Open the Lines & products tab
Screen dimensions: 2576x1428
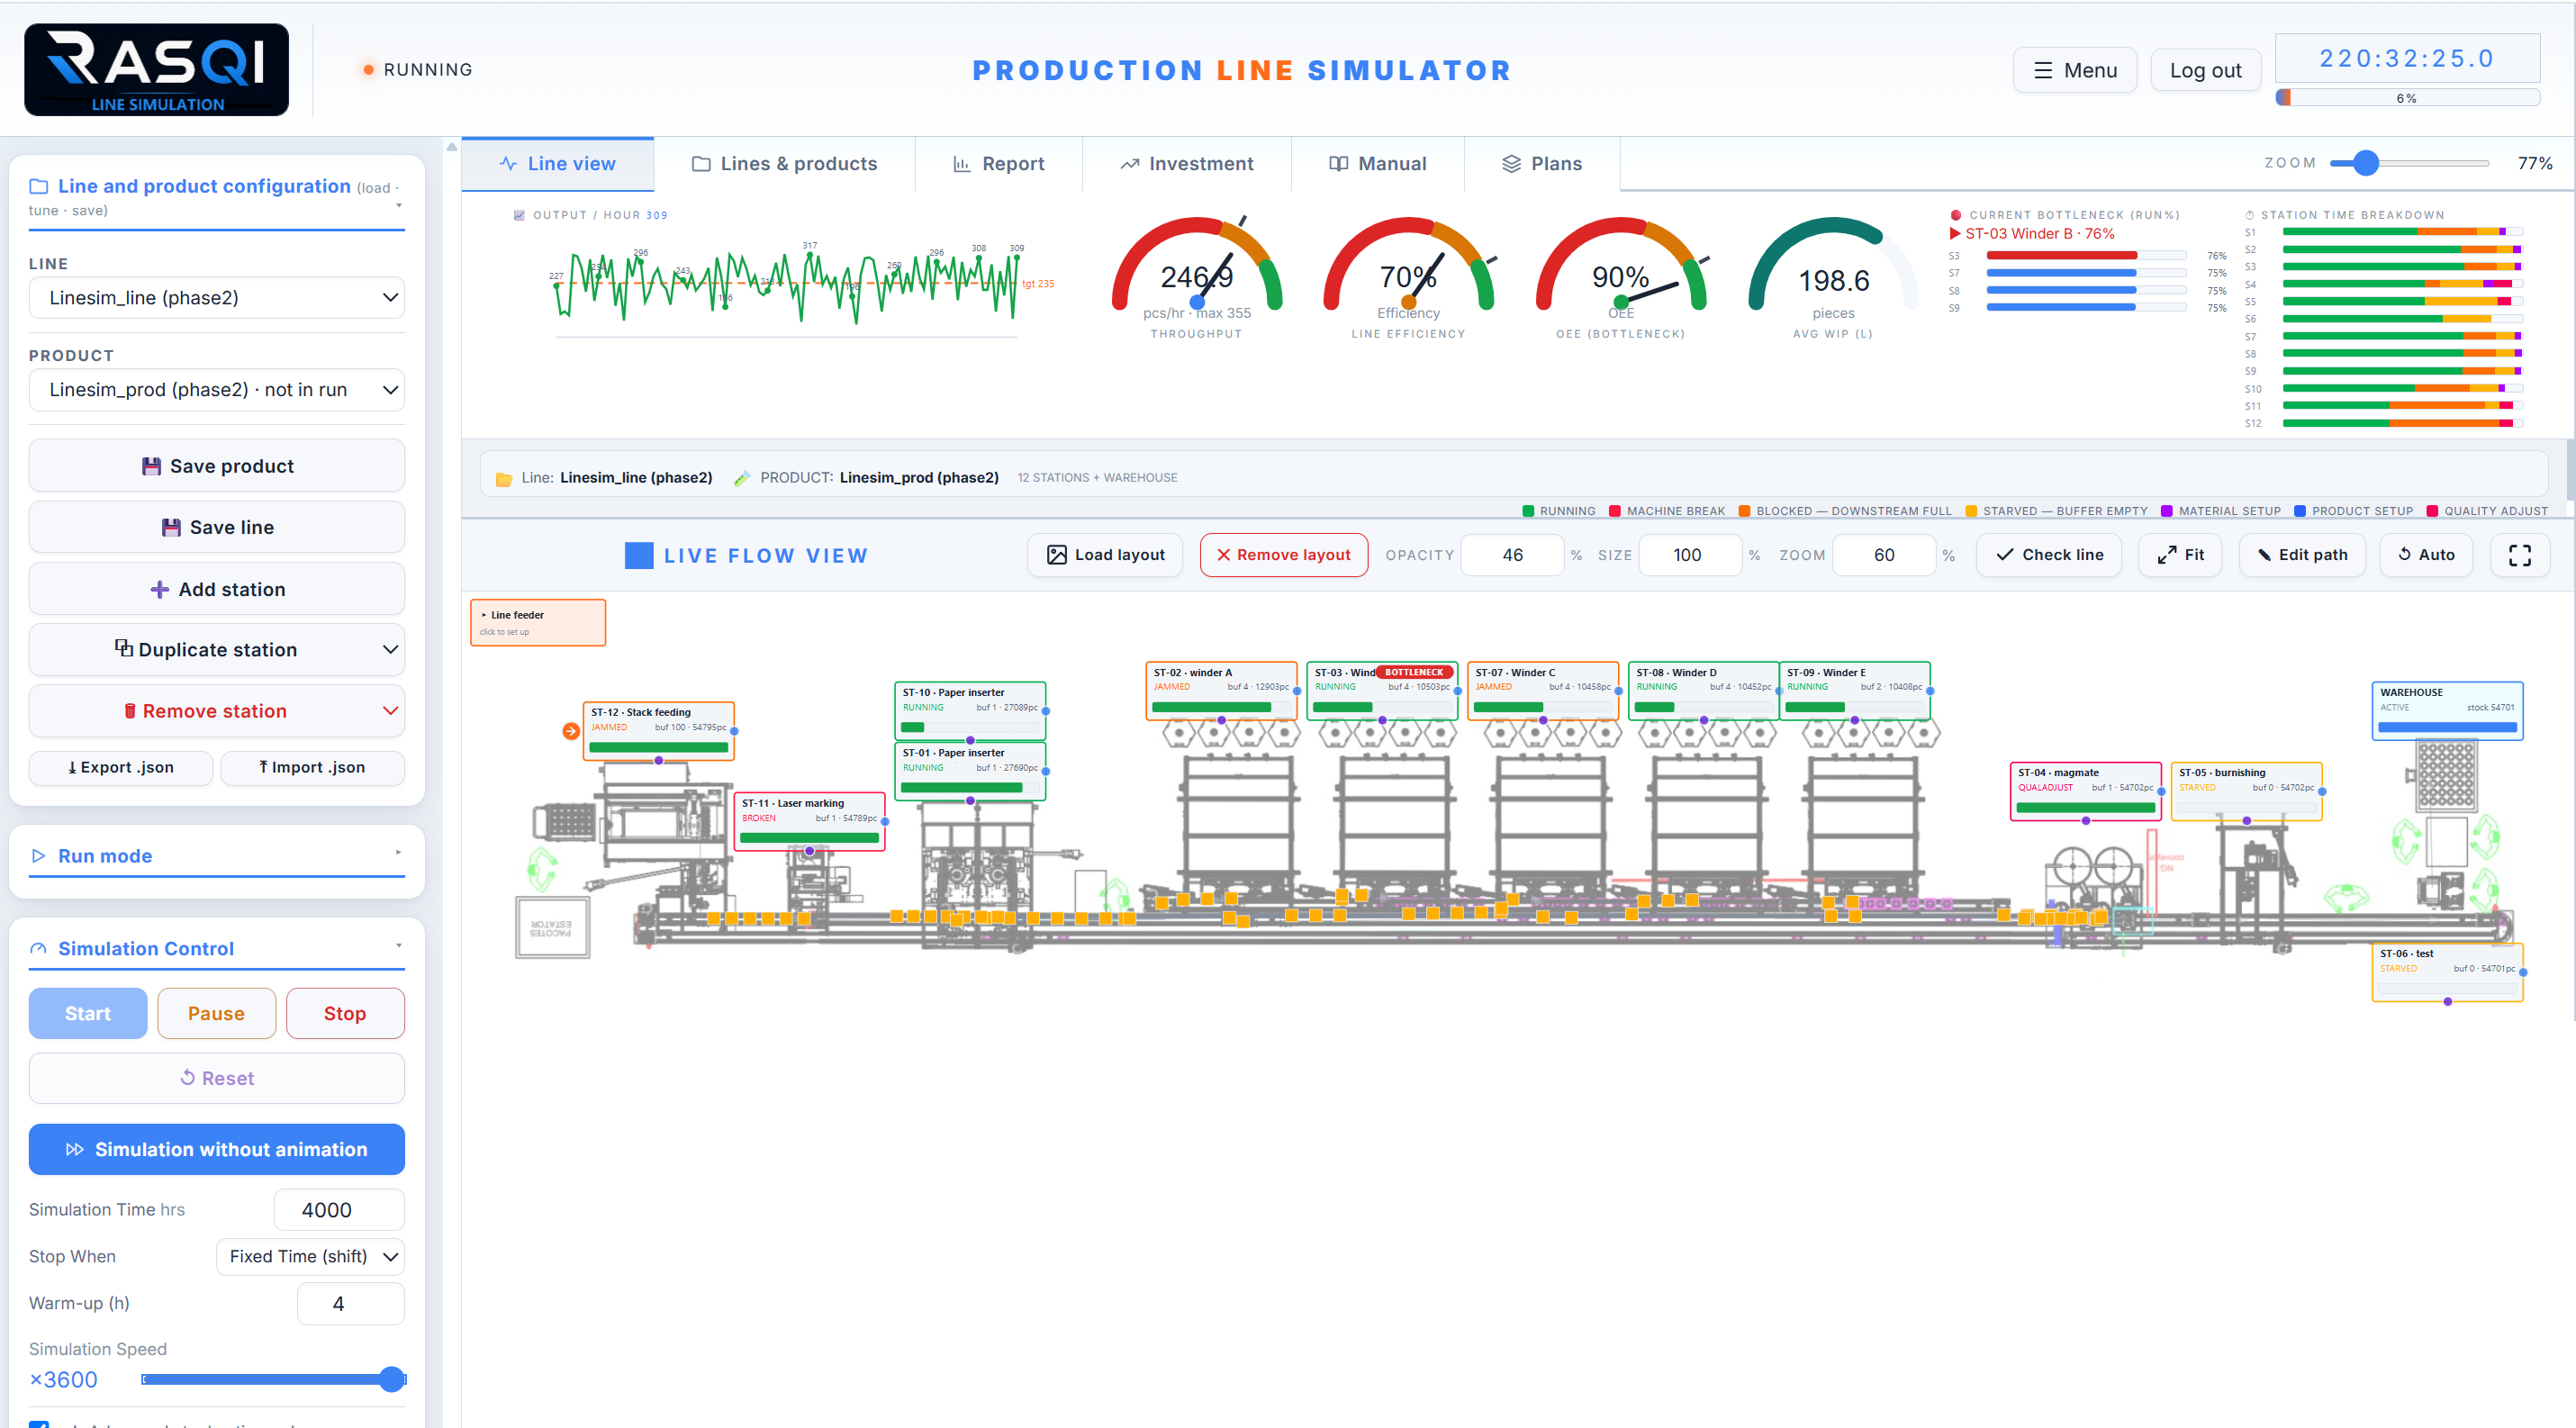click(x=784, y=164)
